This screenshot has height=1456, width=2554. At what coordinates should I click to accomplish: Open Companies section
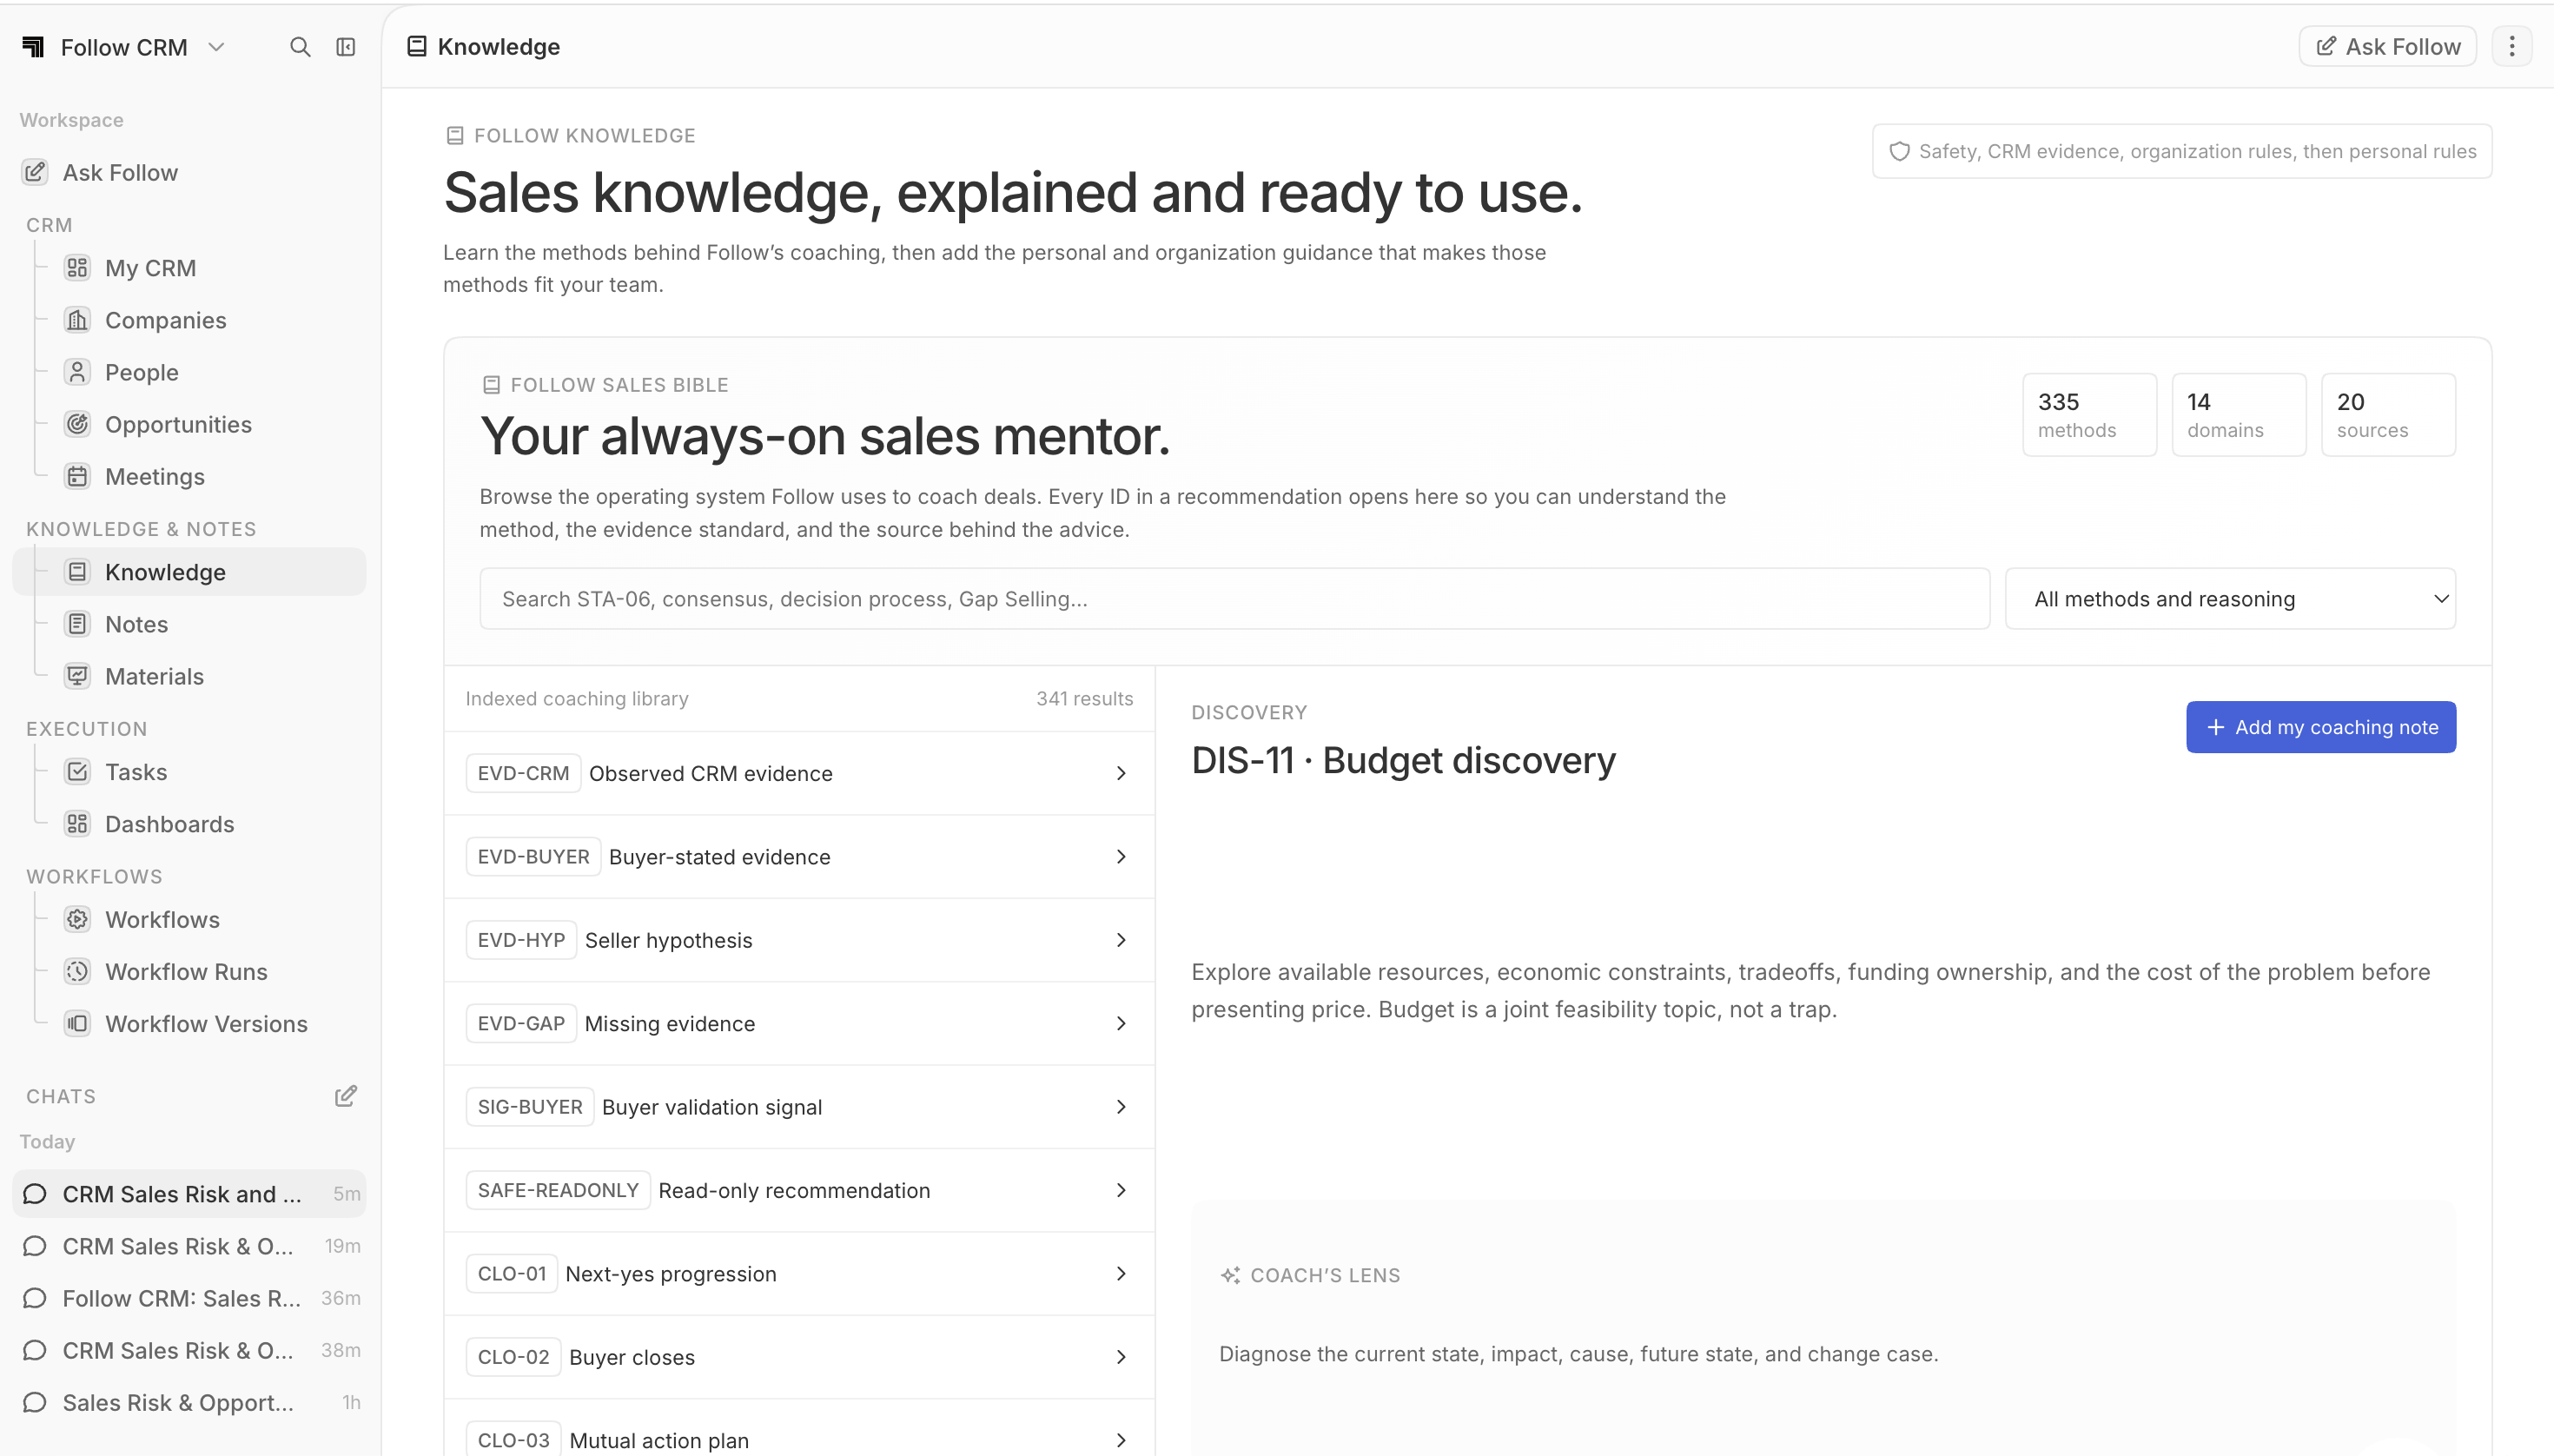tap(190, 320)
